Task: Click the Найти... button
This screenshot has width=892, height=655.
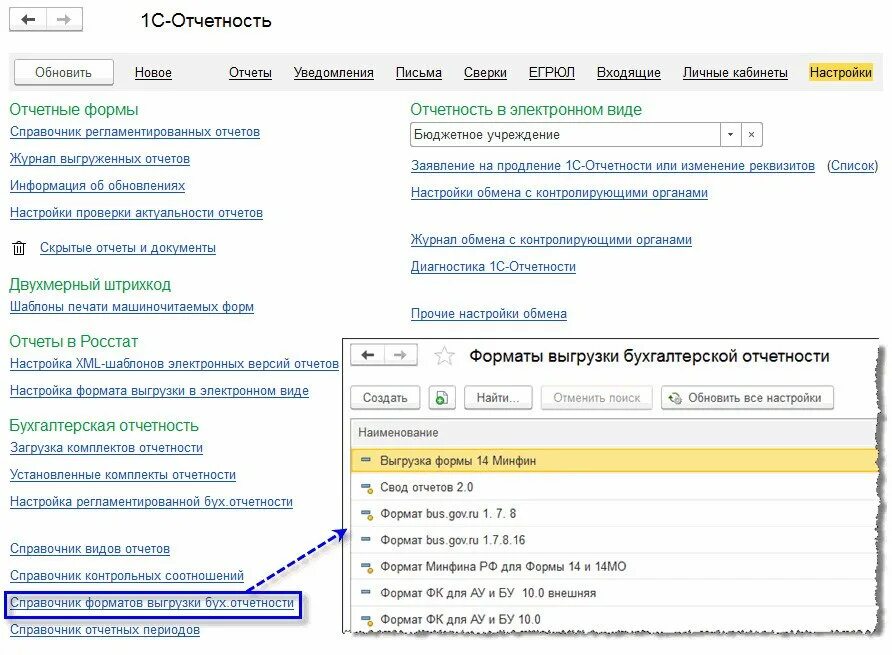Action: (498, 398)
